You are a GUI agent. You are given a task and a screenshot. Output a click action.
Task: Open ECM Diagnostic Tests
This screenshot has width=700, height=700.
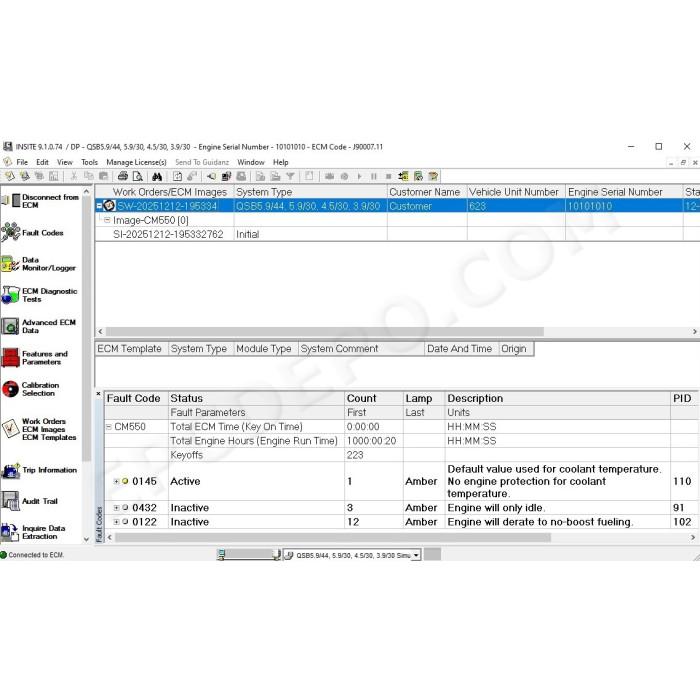point(39,295)
